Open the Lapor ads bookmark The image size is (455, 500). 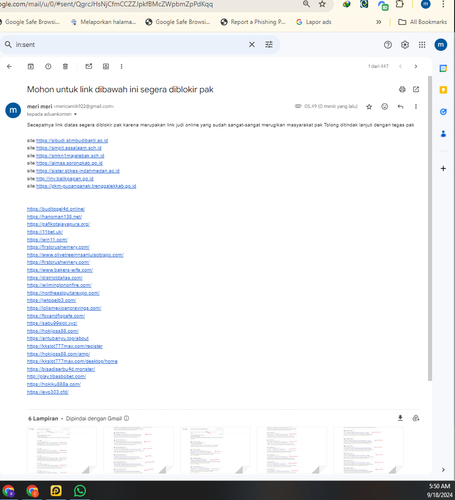(x=314, y=22)
